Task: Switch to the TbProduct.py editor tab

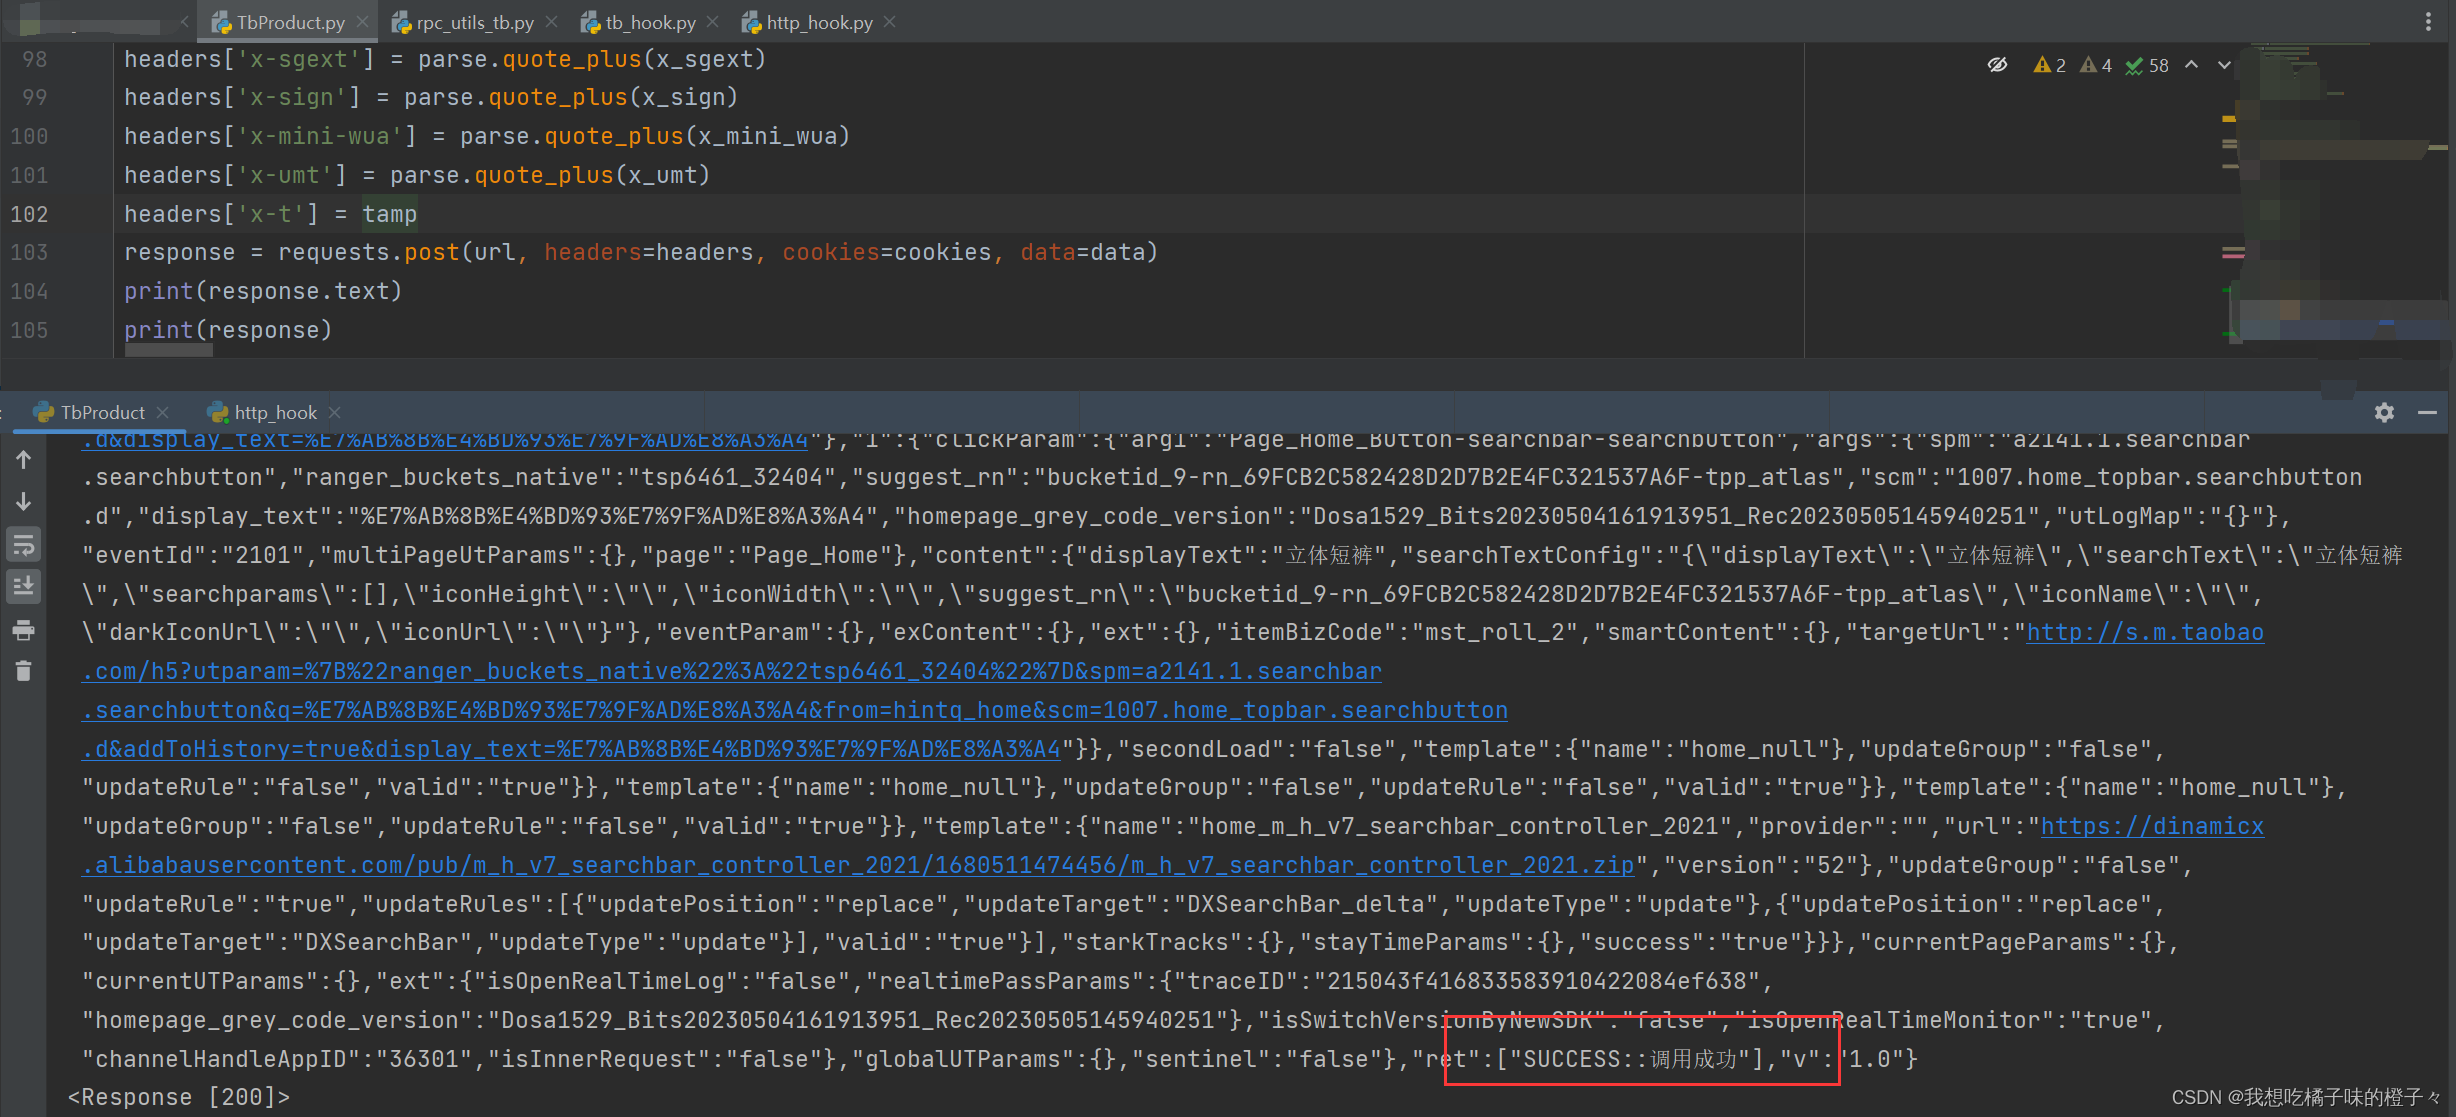Action: (x=290, y=22)
